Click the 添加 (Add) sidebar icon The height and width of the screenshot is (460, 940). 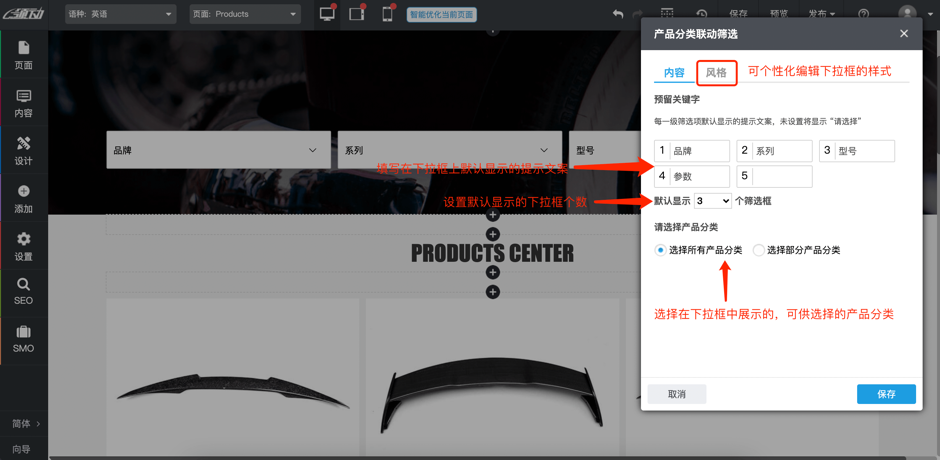pos(23,199)
